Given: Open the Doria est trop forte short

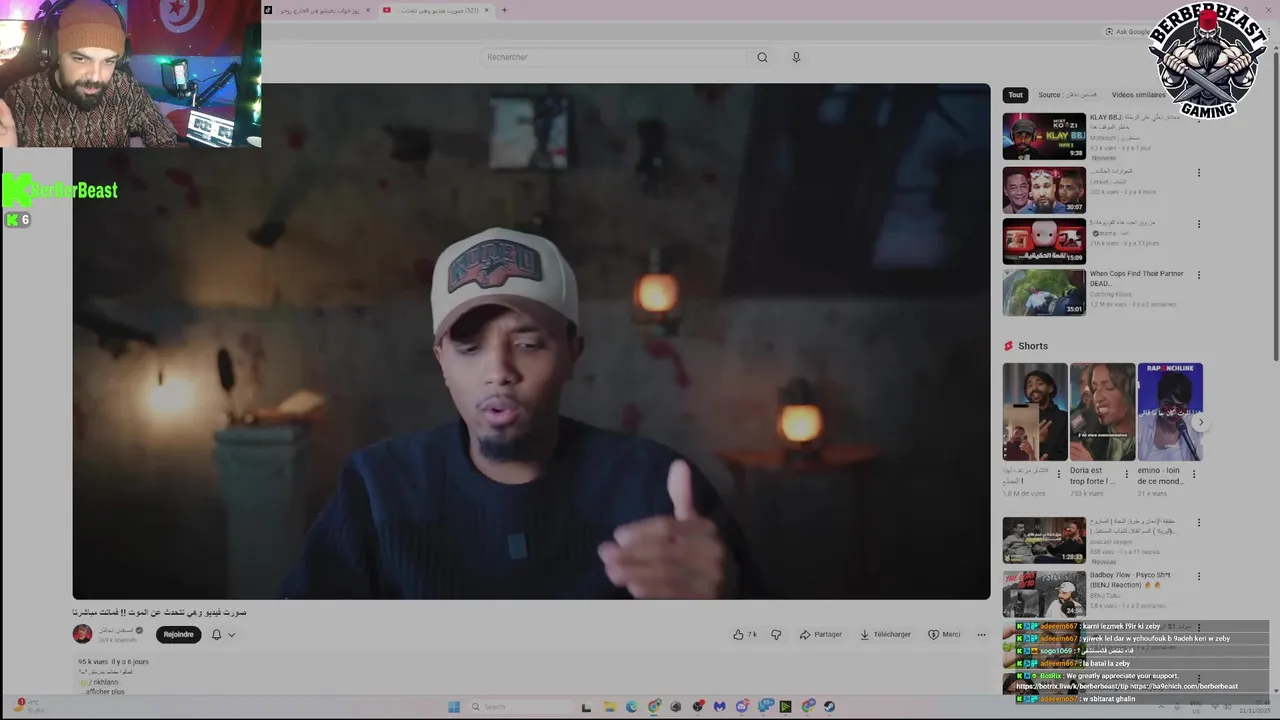Looking at the screenshot, I should click(1102, 412).
